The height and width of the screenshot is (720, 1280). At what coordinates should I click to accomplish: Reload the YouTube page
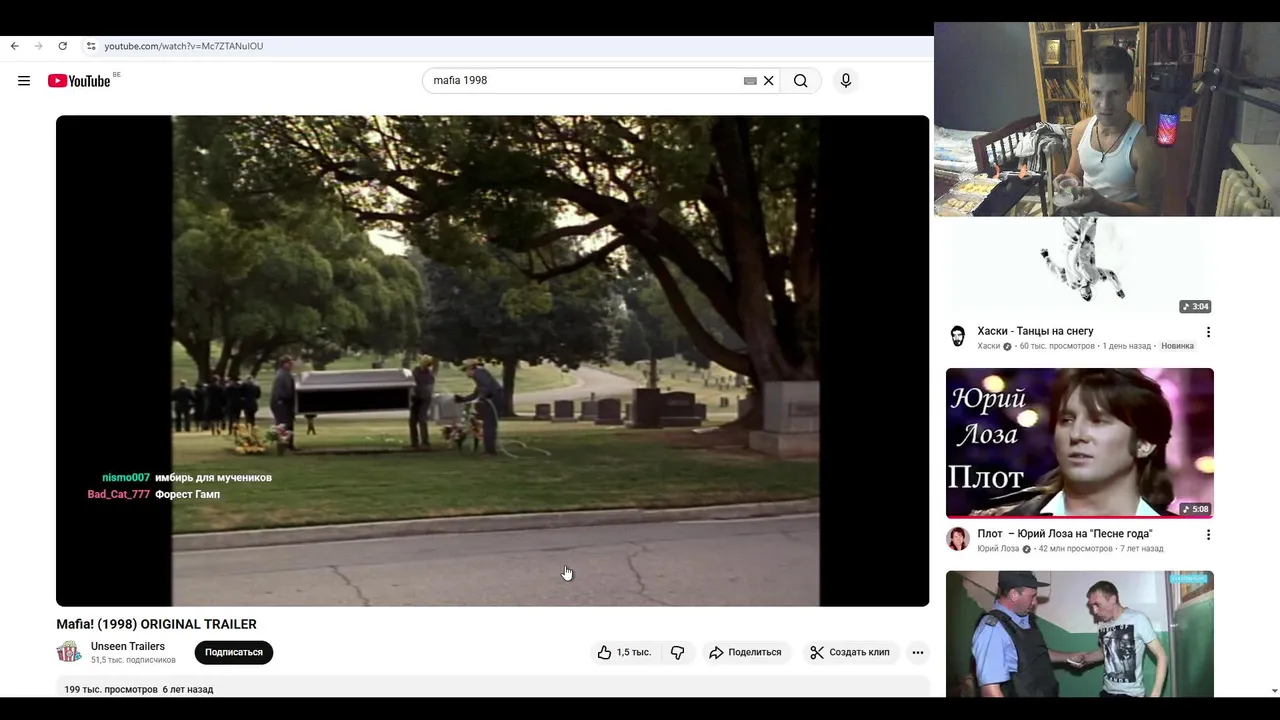(62, 46)
